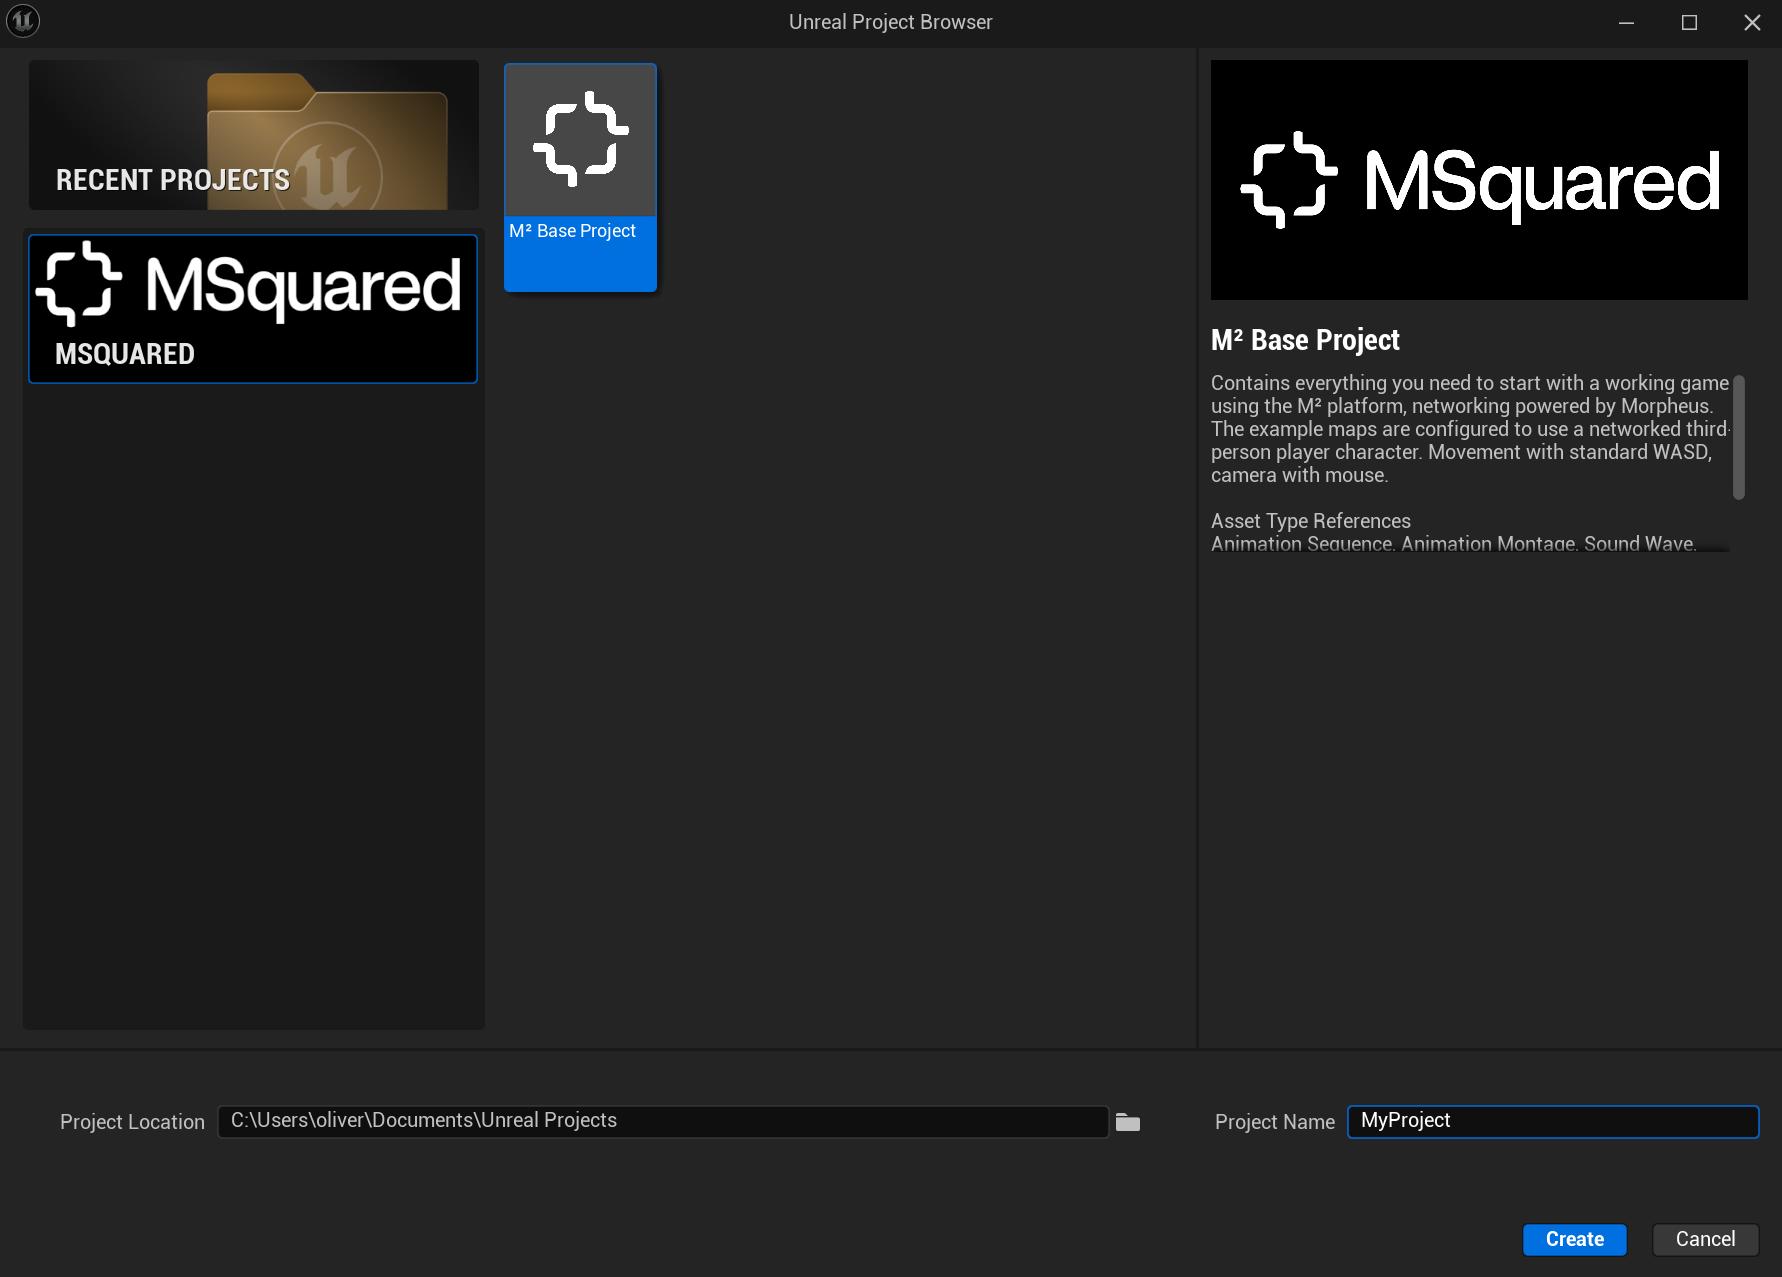Browse for project location with folder icon

[1128, 1122]
